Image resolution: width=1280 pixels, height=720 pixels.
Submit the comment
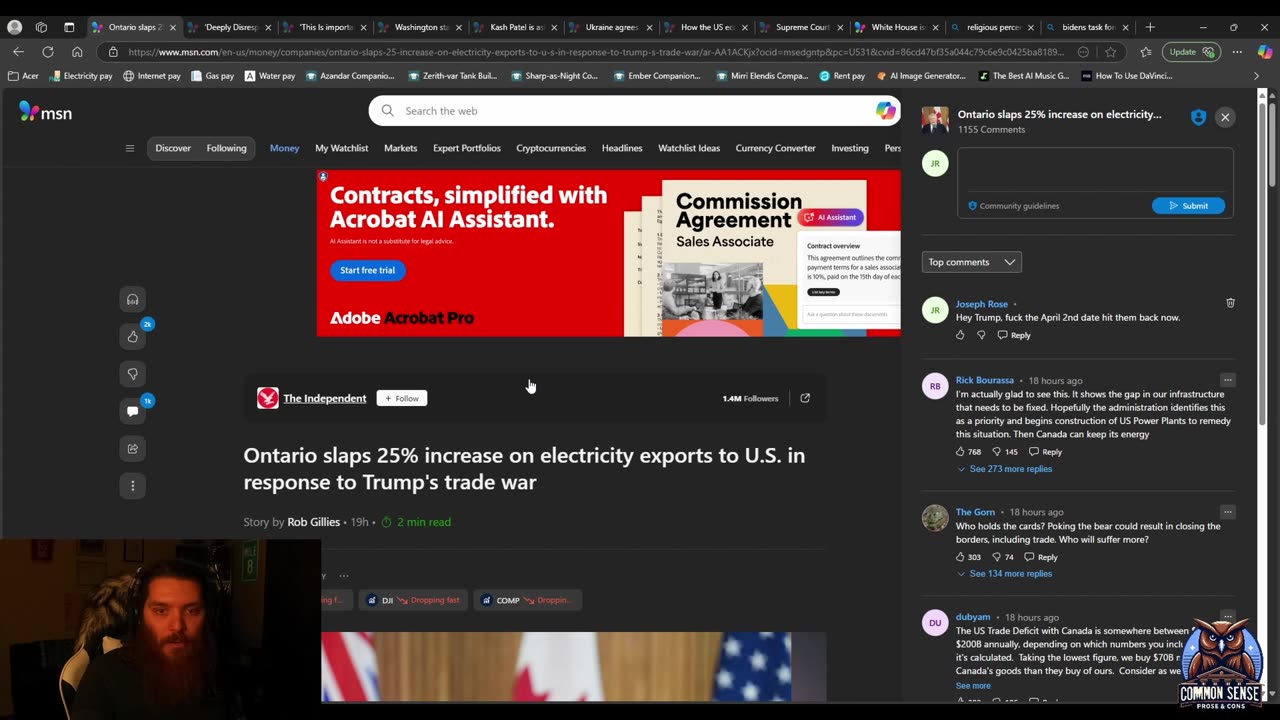1188,206
